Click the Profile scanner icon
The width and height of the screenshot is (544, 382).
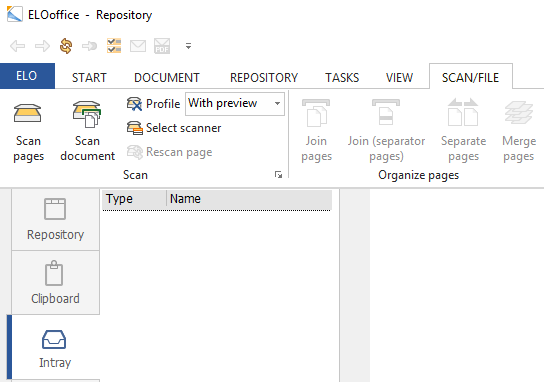[x=135, y=104]
